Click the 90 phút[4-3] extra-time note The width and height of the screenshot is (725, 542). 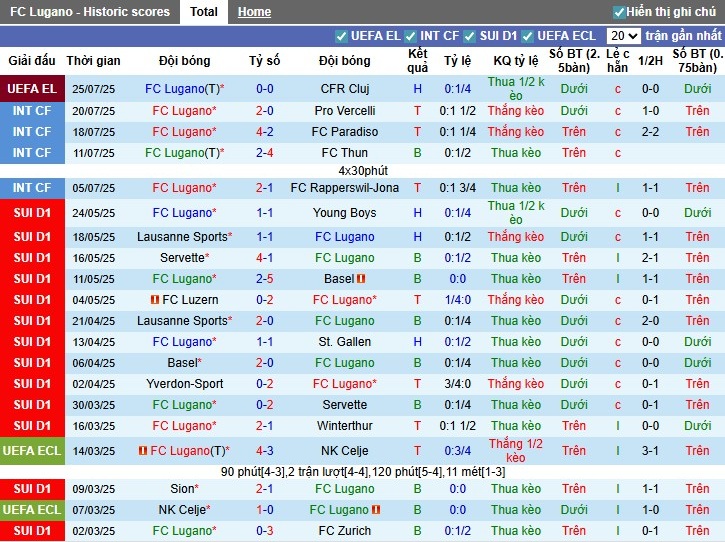point(363,472)
